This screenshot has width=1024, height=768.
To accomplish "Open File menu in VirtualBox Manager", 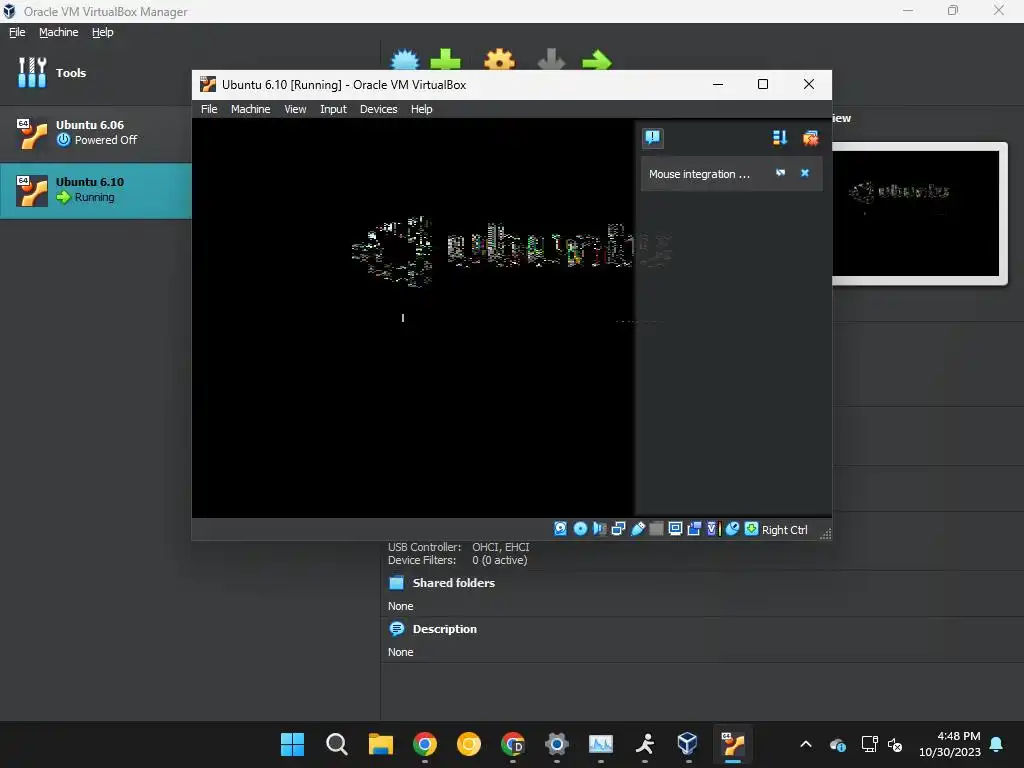I will coord(17,32).
